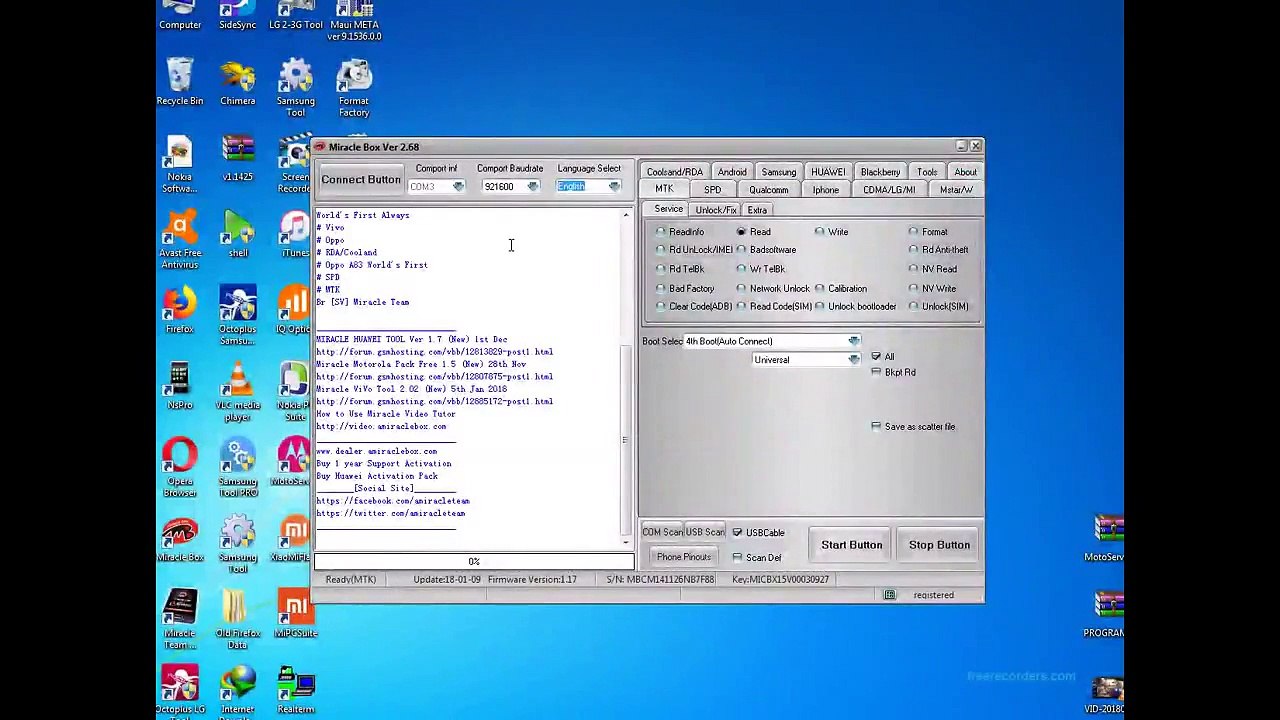The image size is (1280, 720).
Task: Switch to the SPD tab
Action: [x=712, y=190]
